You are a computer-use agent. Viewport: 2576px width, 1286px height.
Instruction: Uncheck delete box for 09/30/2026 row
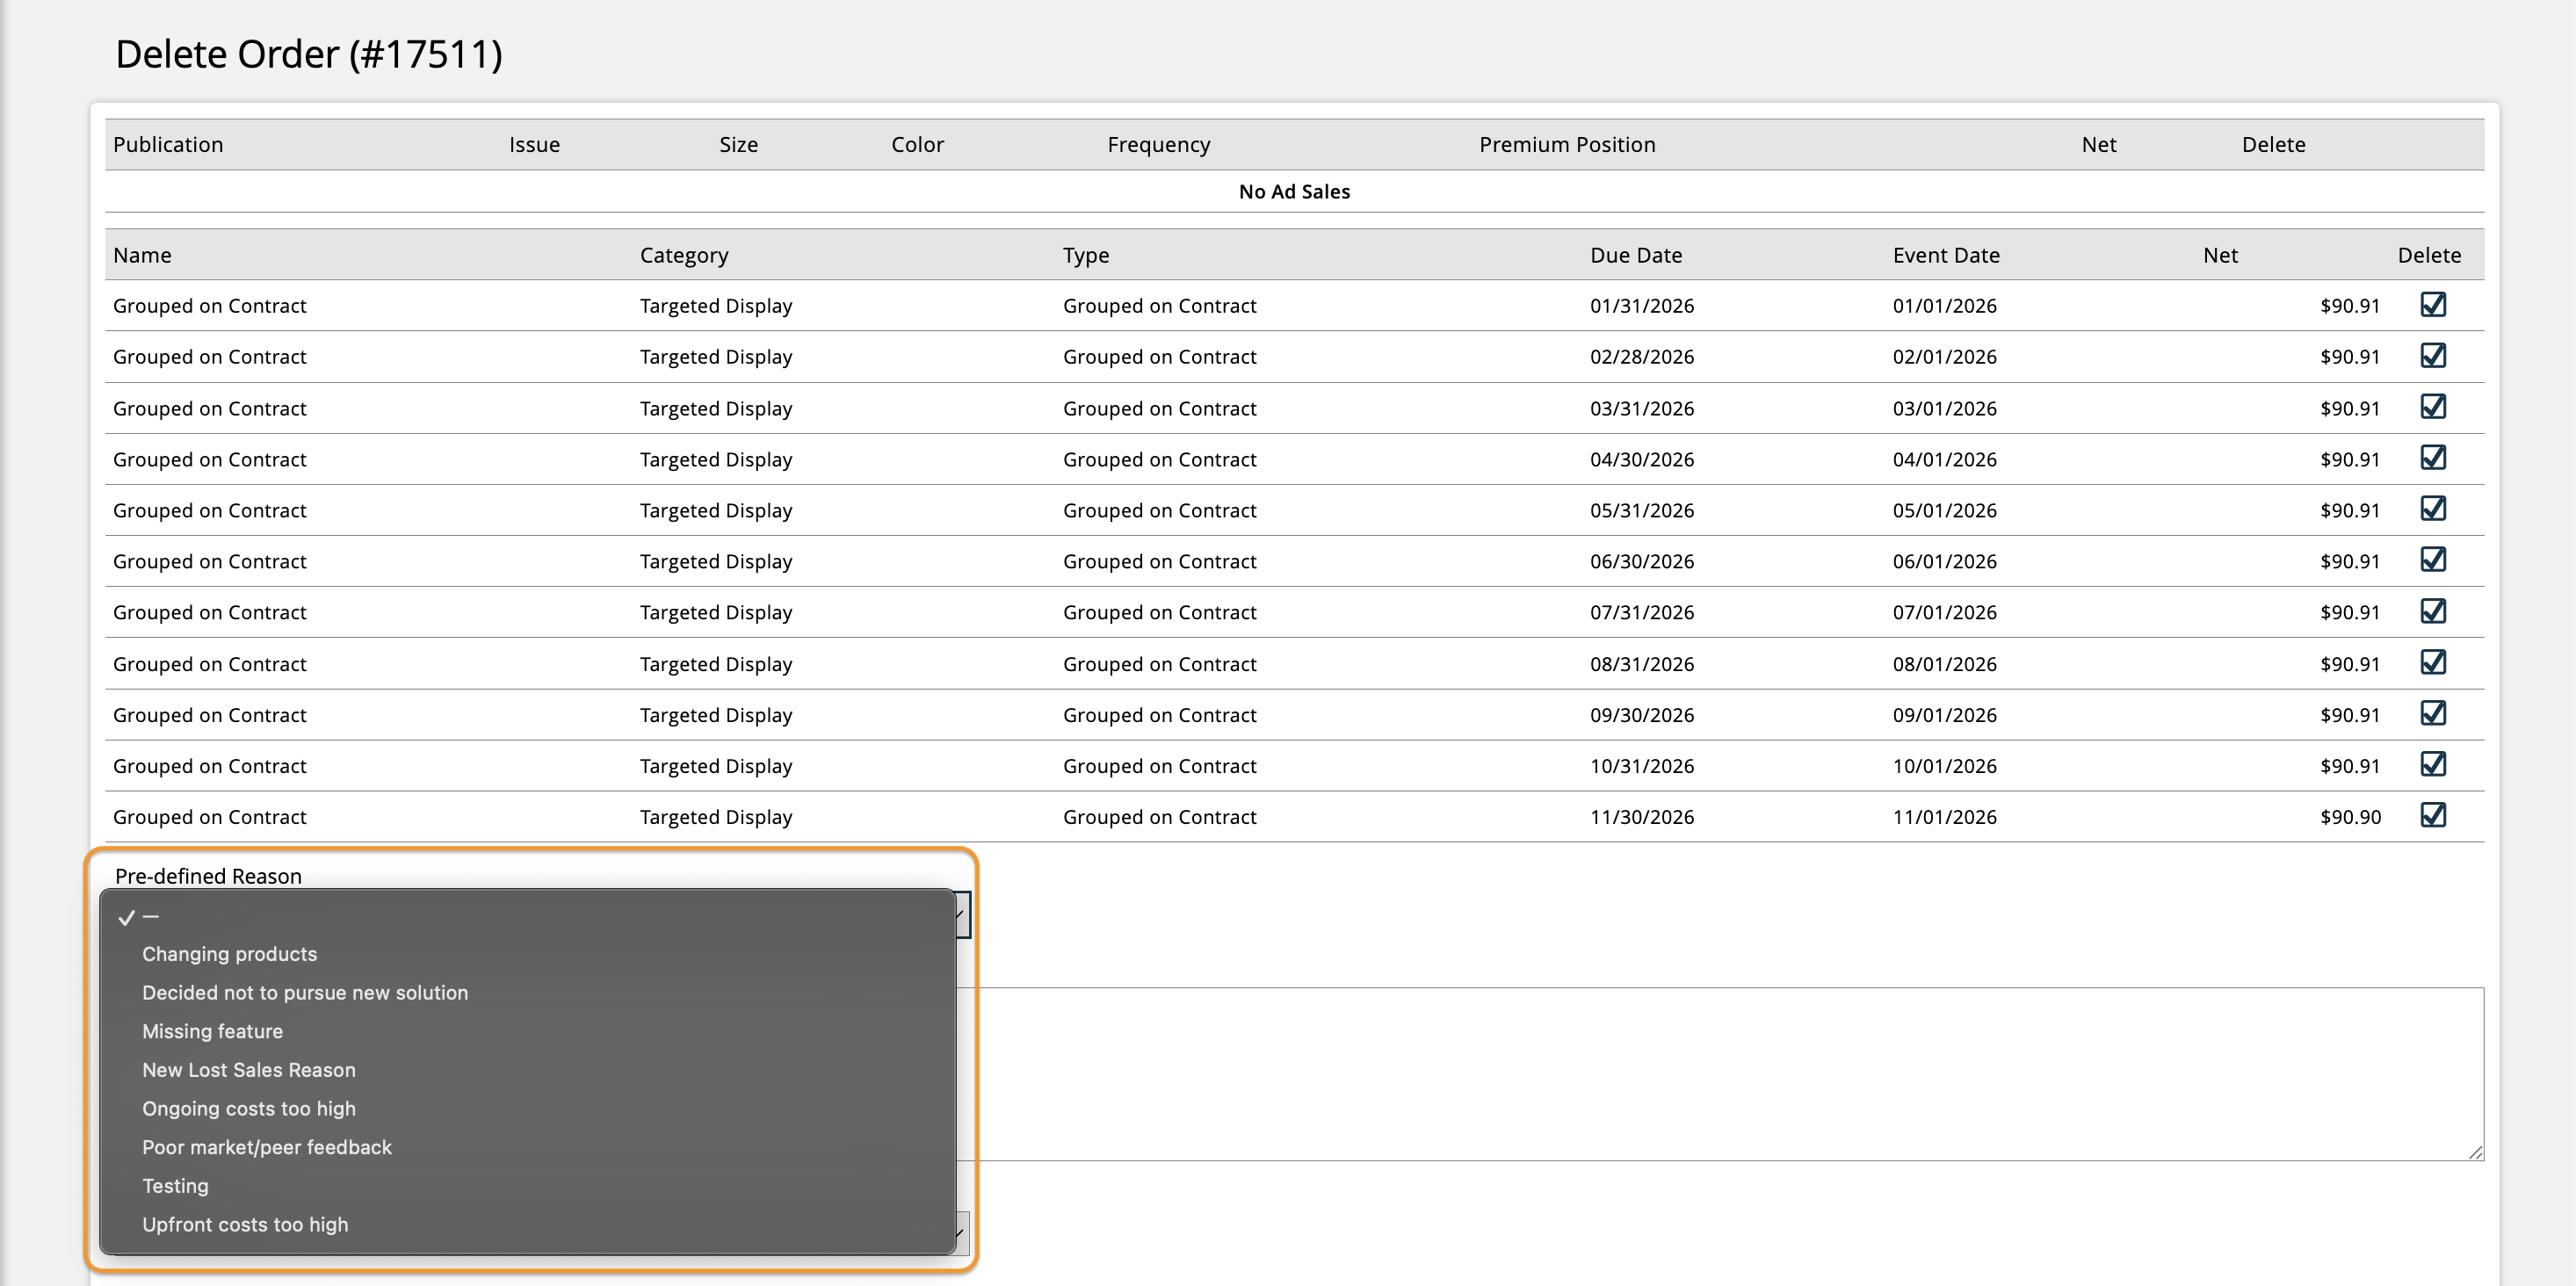point(2432,714)
